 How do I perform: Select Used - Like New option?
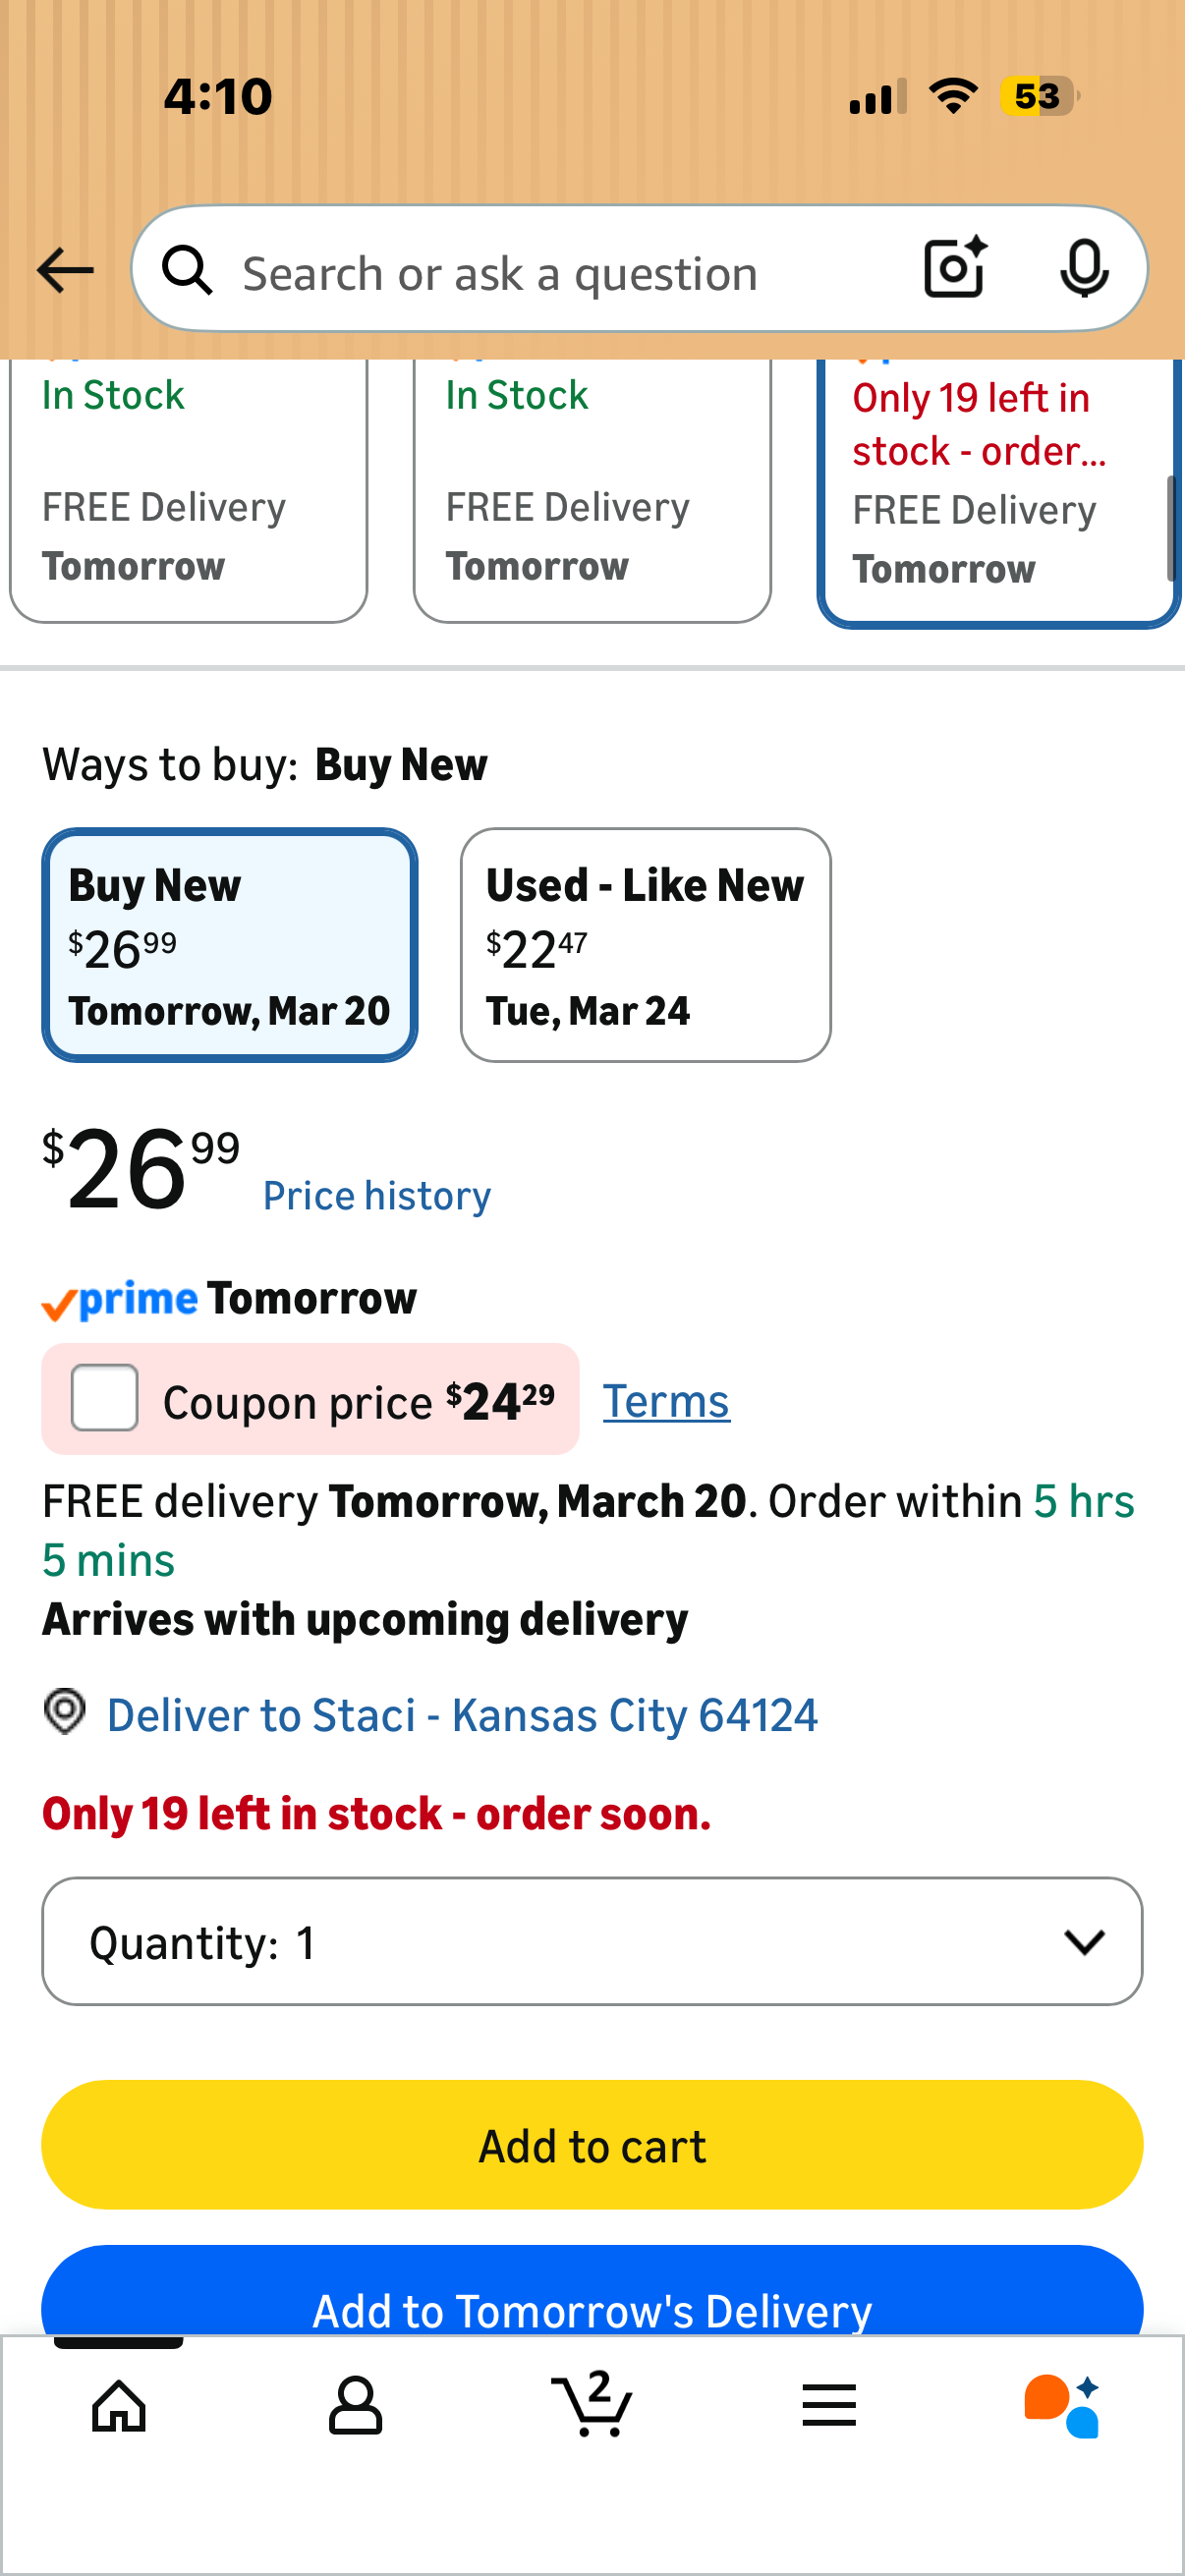click(x=646, y=945)
